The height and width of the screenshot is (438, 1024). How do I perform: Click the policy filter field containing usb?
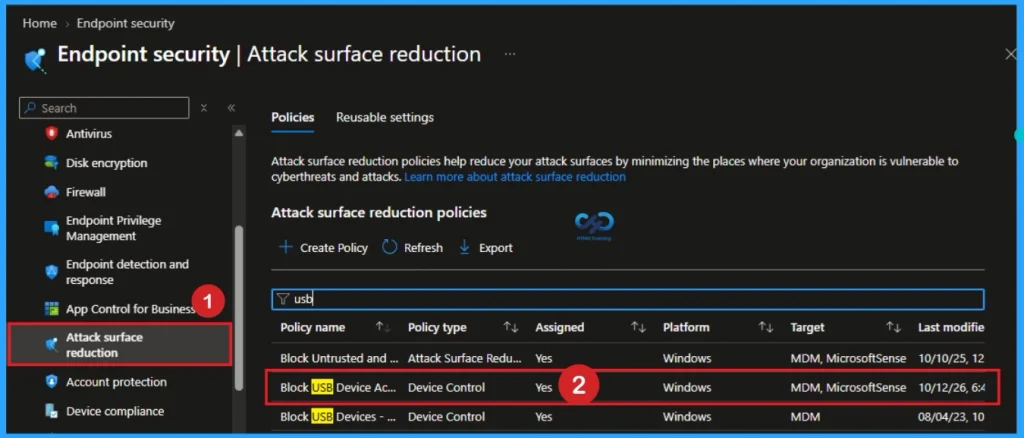tap(628, 300)
